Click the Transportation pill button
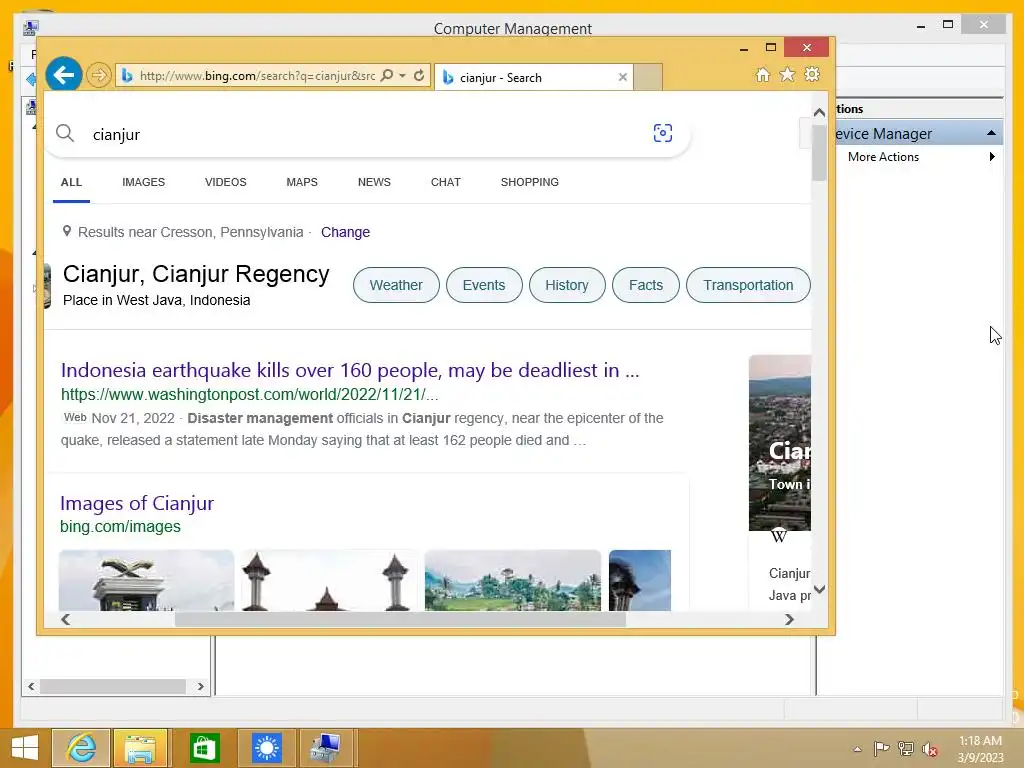1024x768 pixels. click(748, 285)
